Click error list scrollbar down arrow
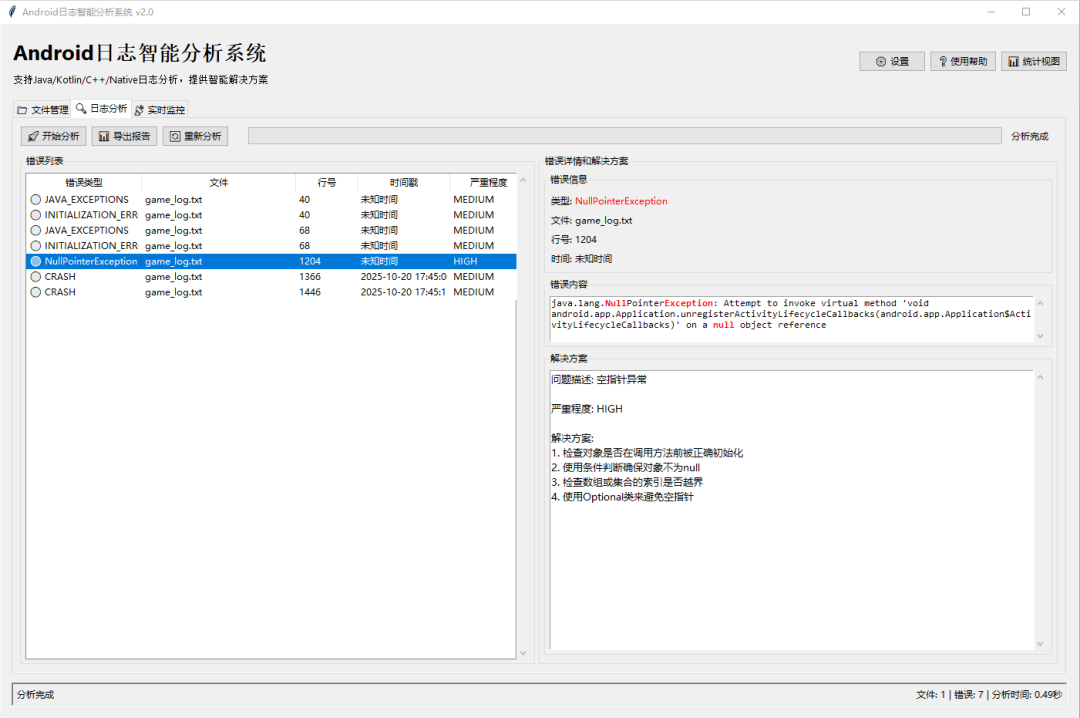1080x718 pixels. [523, 653]
